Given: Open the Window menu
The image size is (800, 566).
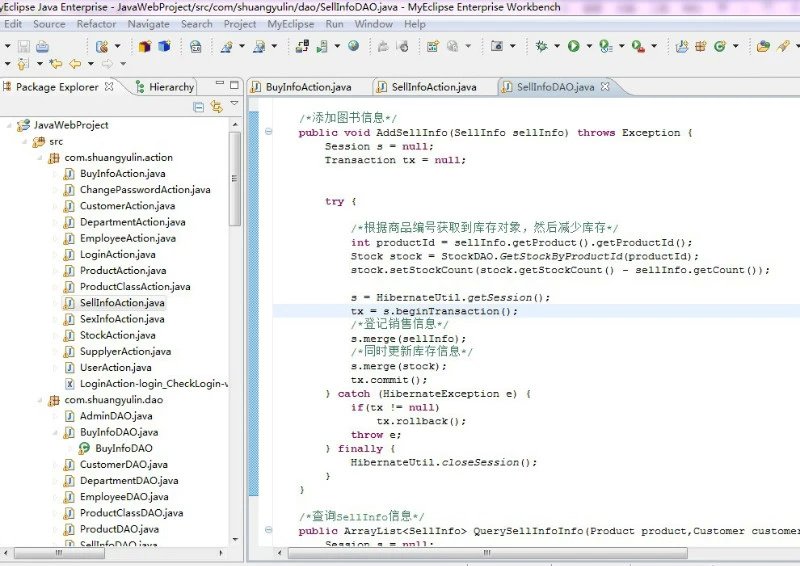Looking at the screenshot, I should click(373, 24).
